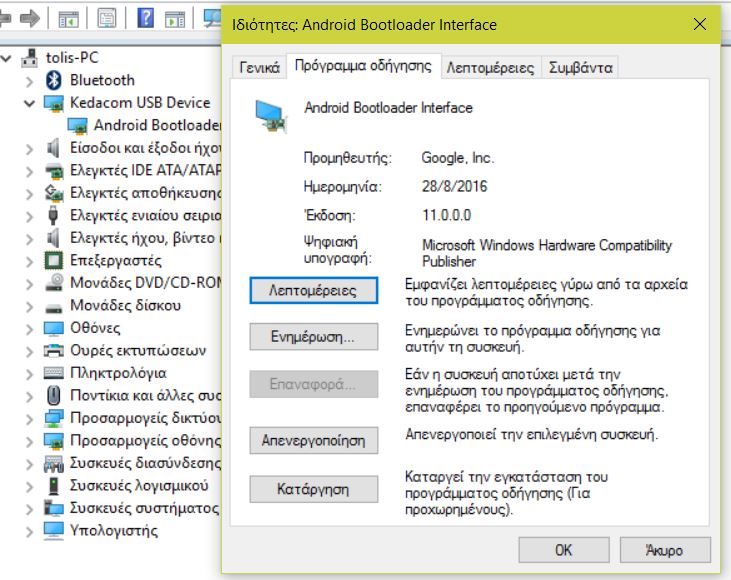Click the Android Bootloader device icon in tree
731x580 pixels.
[x=77, y=125]
